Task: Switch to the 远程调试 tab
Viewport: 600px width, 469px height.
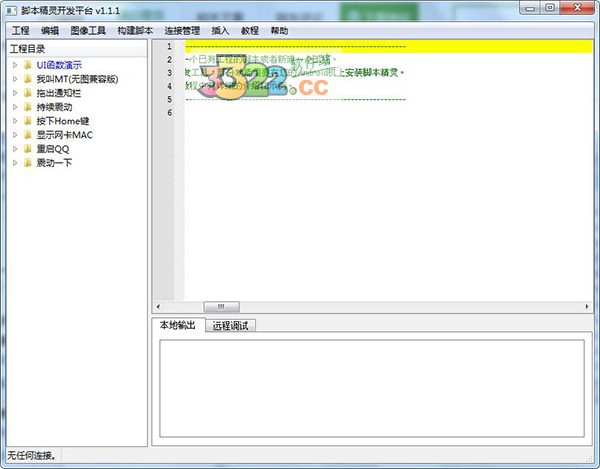Action: 230,326
